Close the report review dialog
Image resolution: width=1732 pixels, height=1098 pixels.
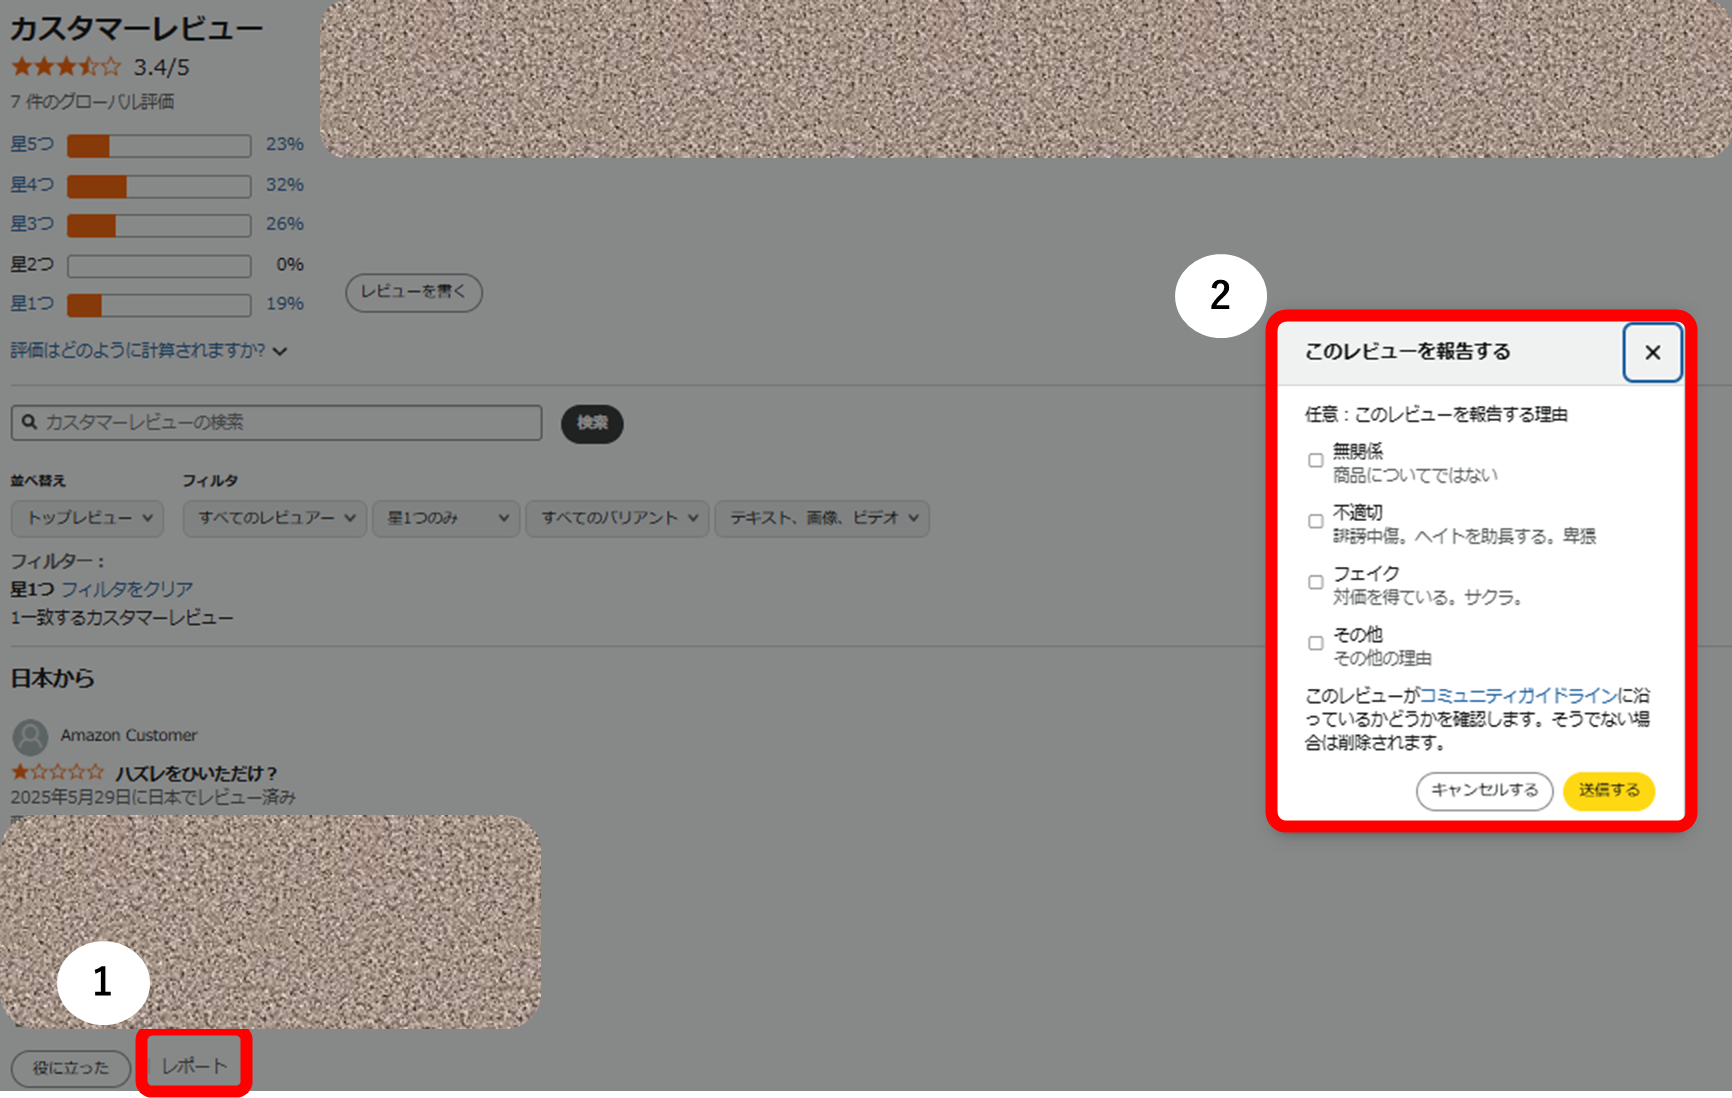click(1651, 352)
